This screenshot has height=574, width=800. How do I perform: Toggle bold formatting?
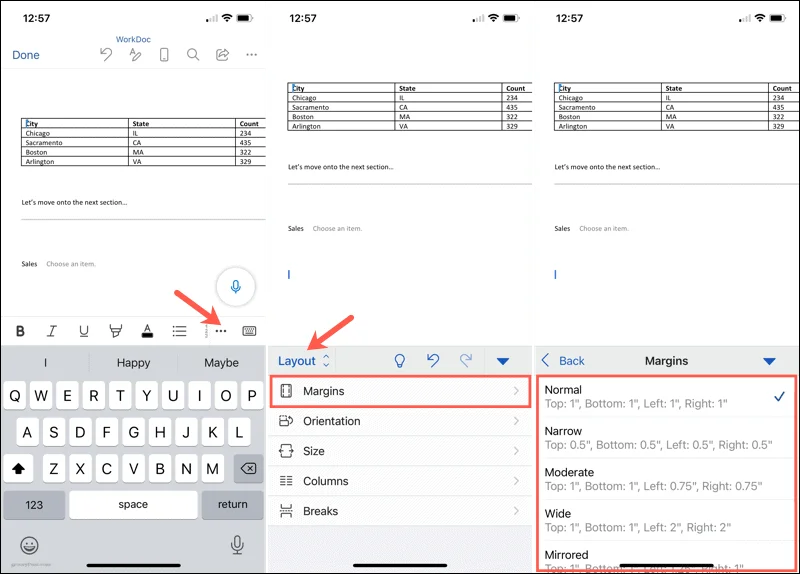coord(20,331)
